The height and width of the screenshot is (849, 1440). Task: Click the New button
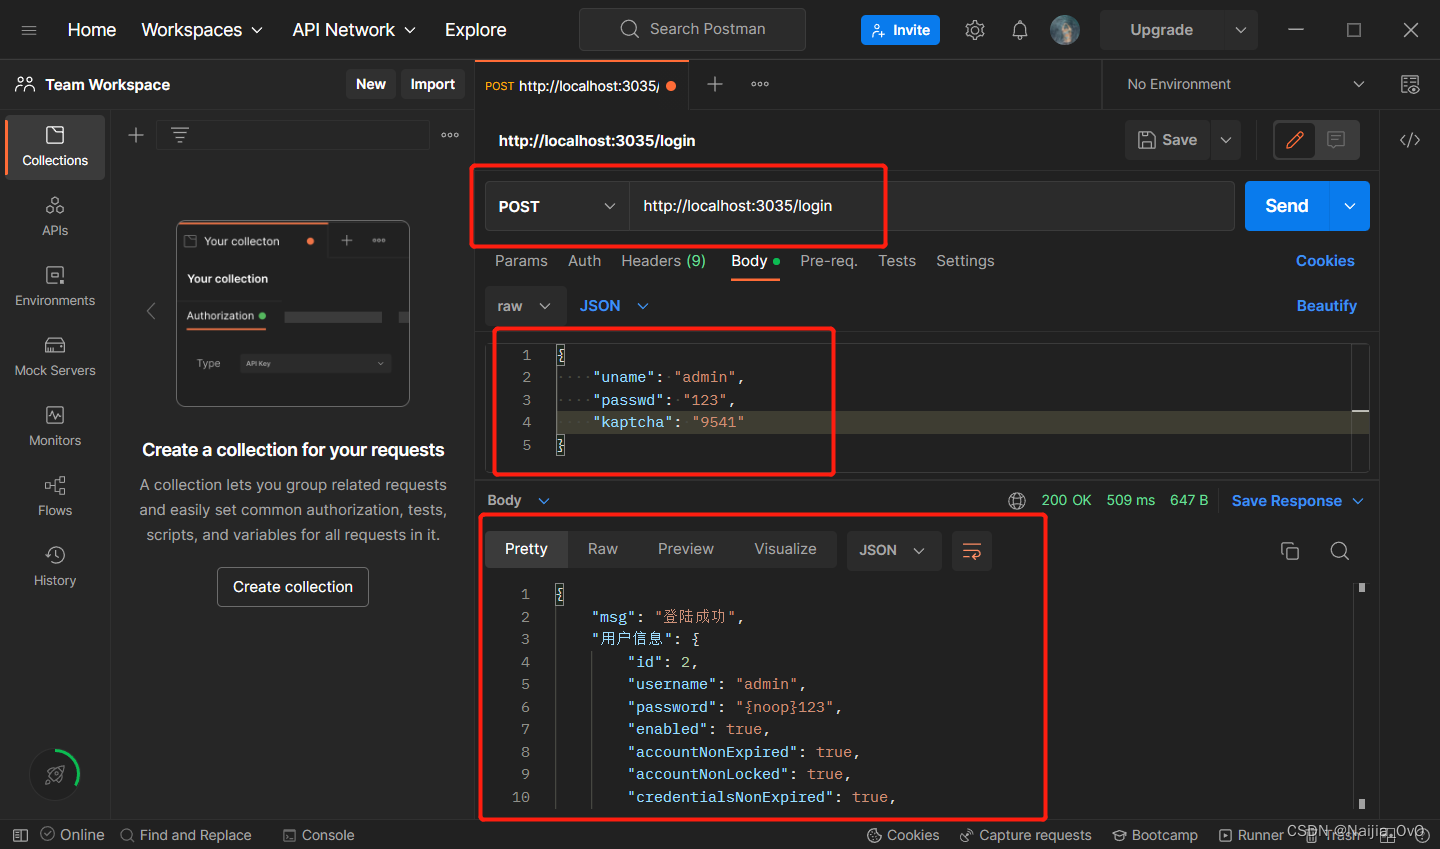[x=371, y=85]
